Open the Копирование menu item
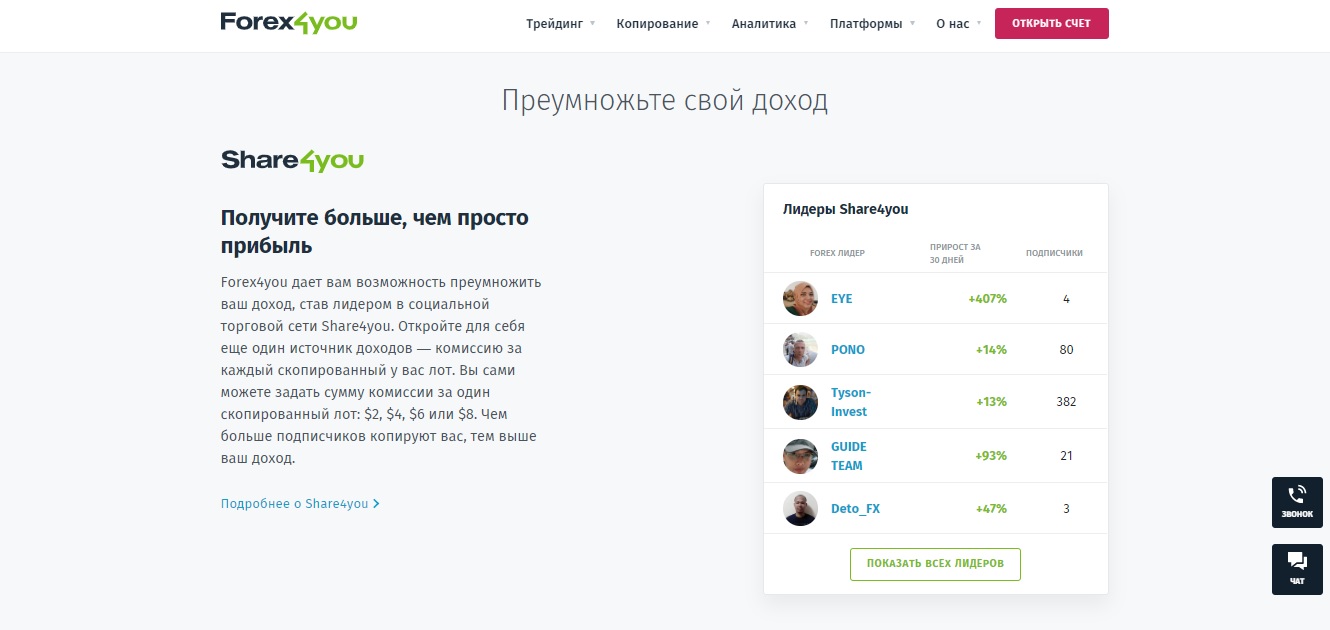 pyautogui.click(x=657, y=23)
